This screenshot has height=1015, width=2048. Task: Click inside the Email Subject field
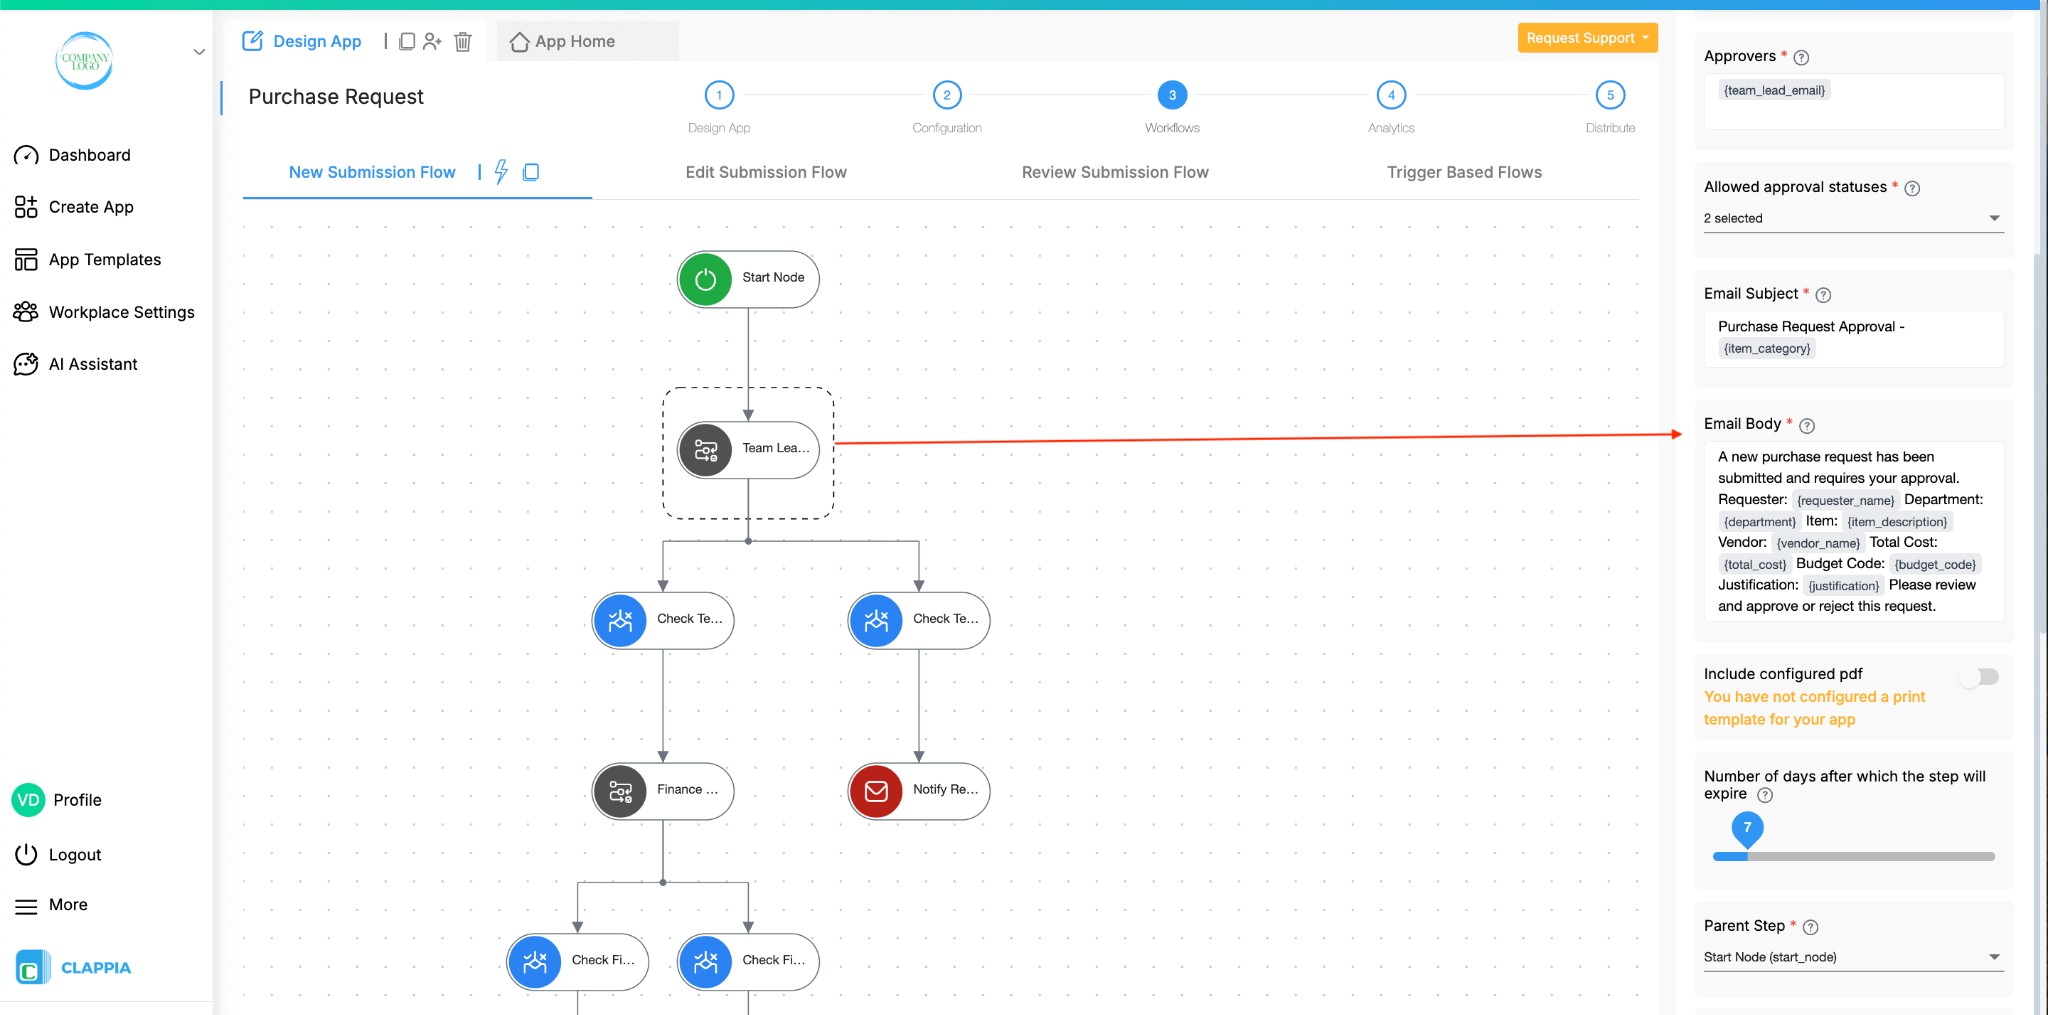1851,338
